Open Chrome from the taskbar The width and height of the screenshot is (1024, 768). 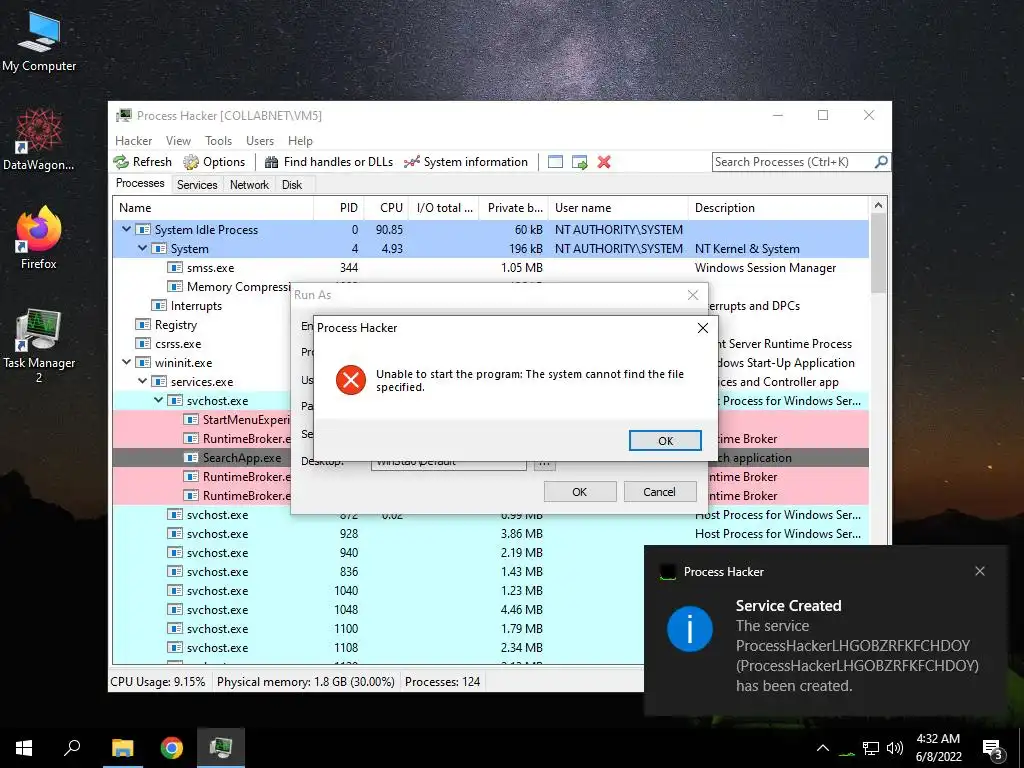172,748
